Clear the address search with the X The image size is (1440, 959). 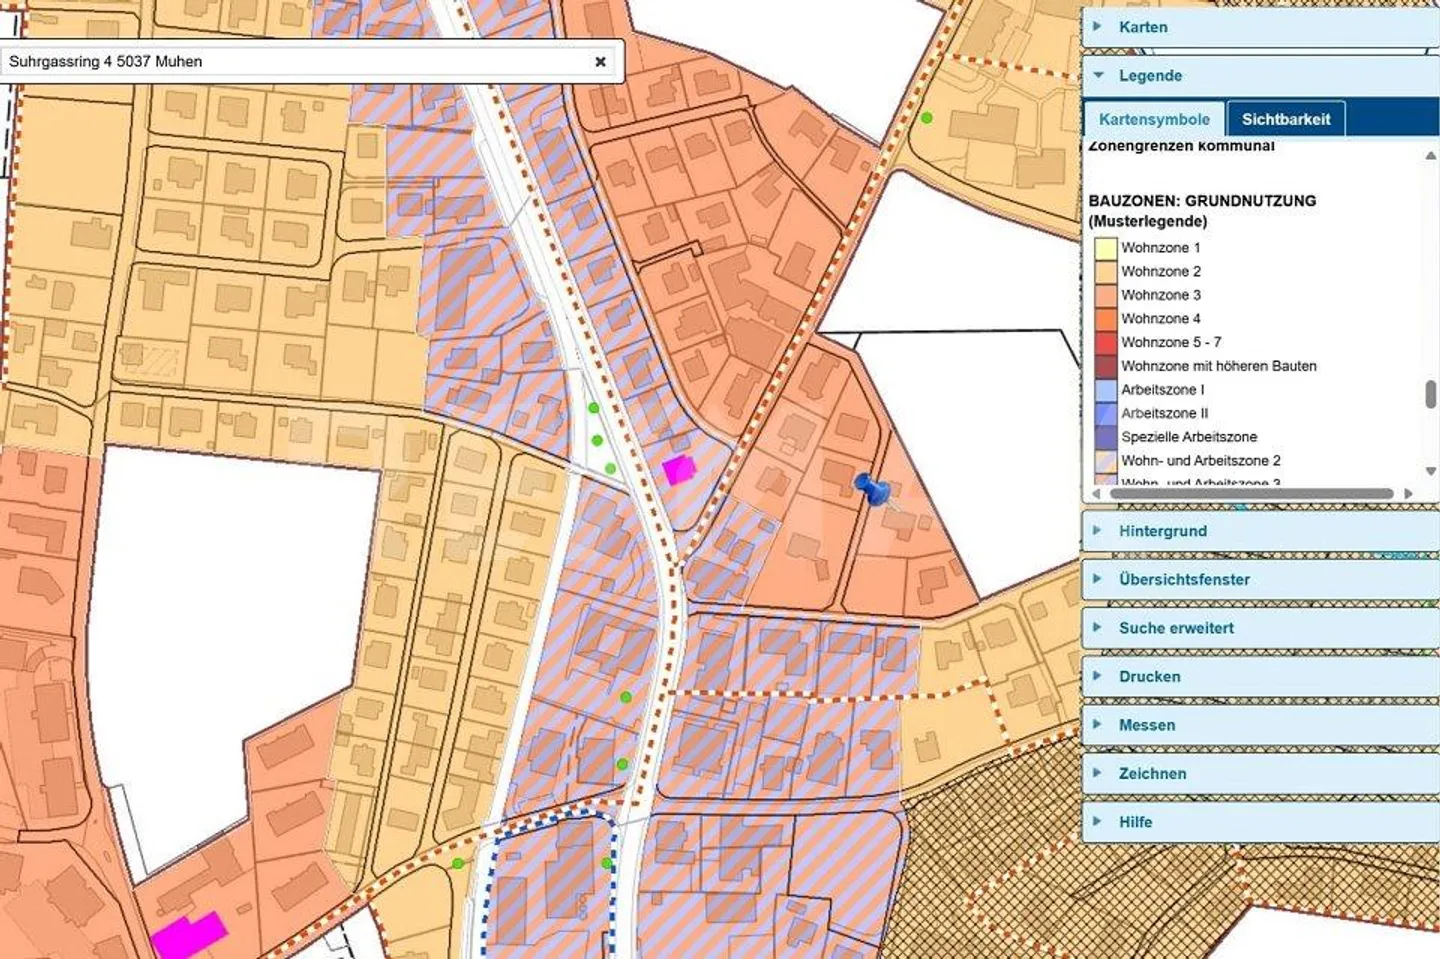[600, 62]
